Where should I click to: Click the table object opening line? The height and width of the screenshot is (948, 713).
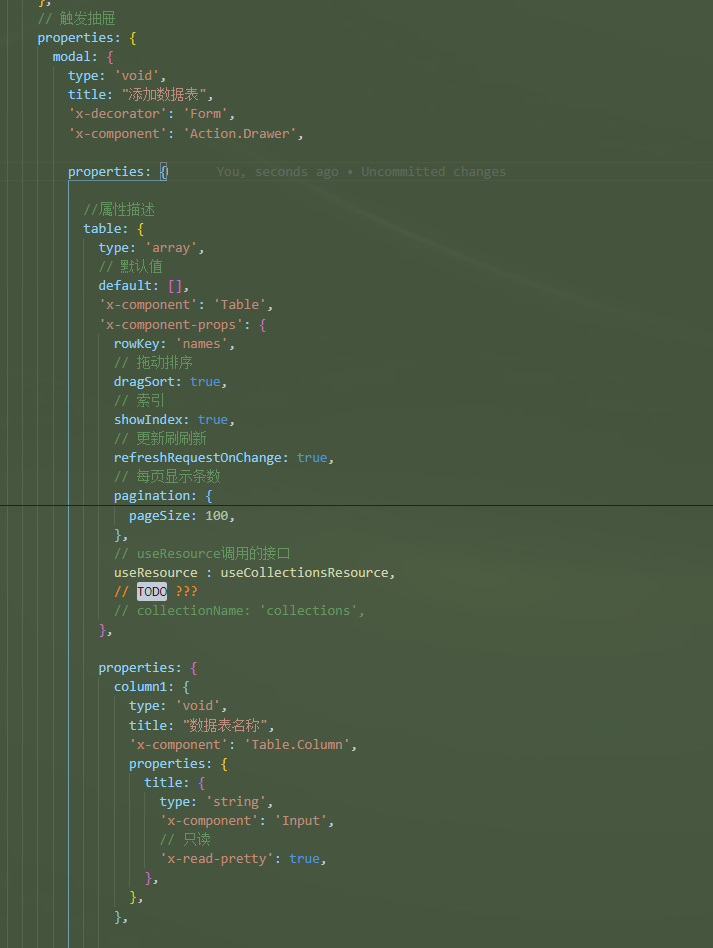[x=114, y=229]
